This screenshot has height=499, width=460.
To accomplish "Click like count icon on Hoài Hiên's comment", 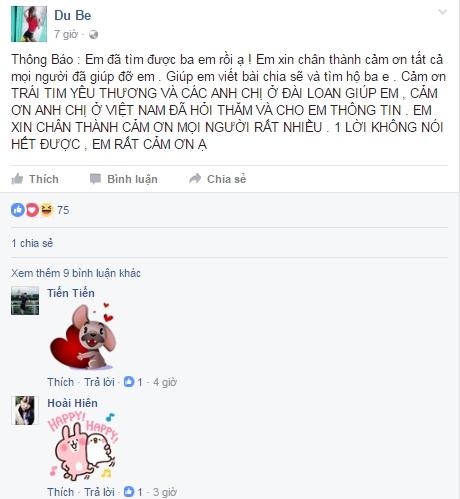I will (129, 492).
